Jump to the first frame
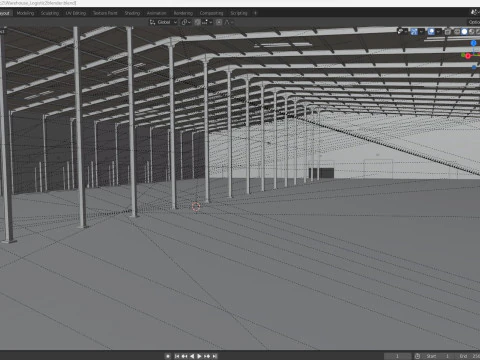The height and width of the screenshot is (360, 480). pos(177,356)
